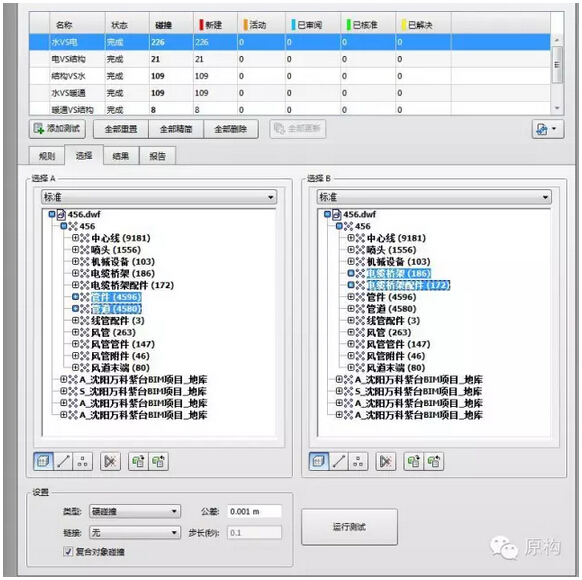Toggle lines geometry icon under Selection A

click(x=63, y=462)
